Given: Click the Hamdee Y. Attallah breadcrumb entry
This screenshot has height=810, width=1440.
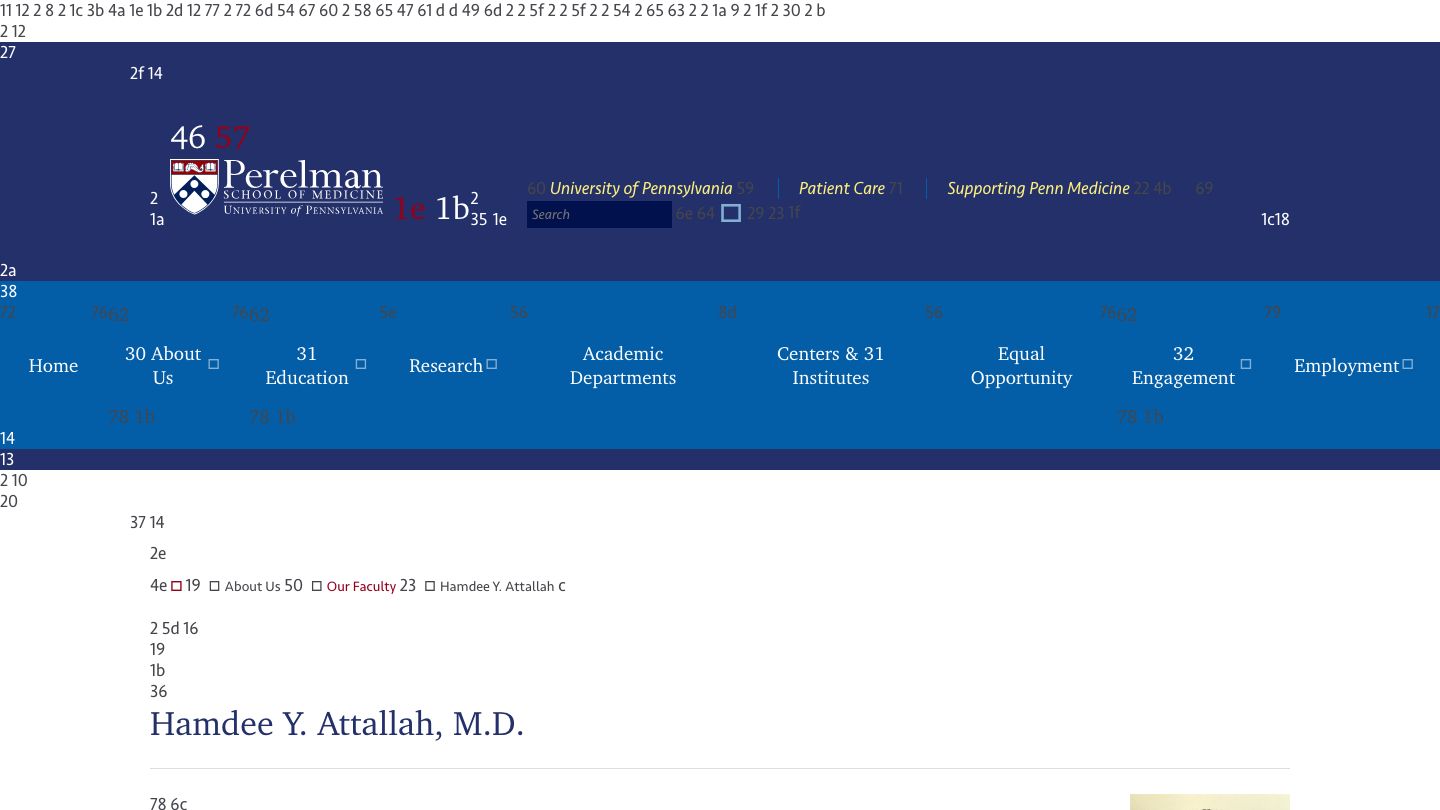Looking at the screenshot, I should click(x=496, y=587).
